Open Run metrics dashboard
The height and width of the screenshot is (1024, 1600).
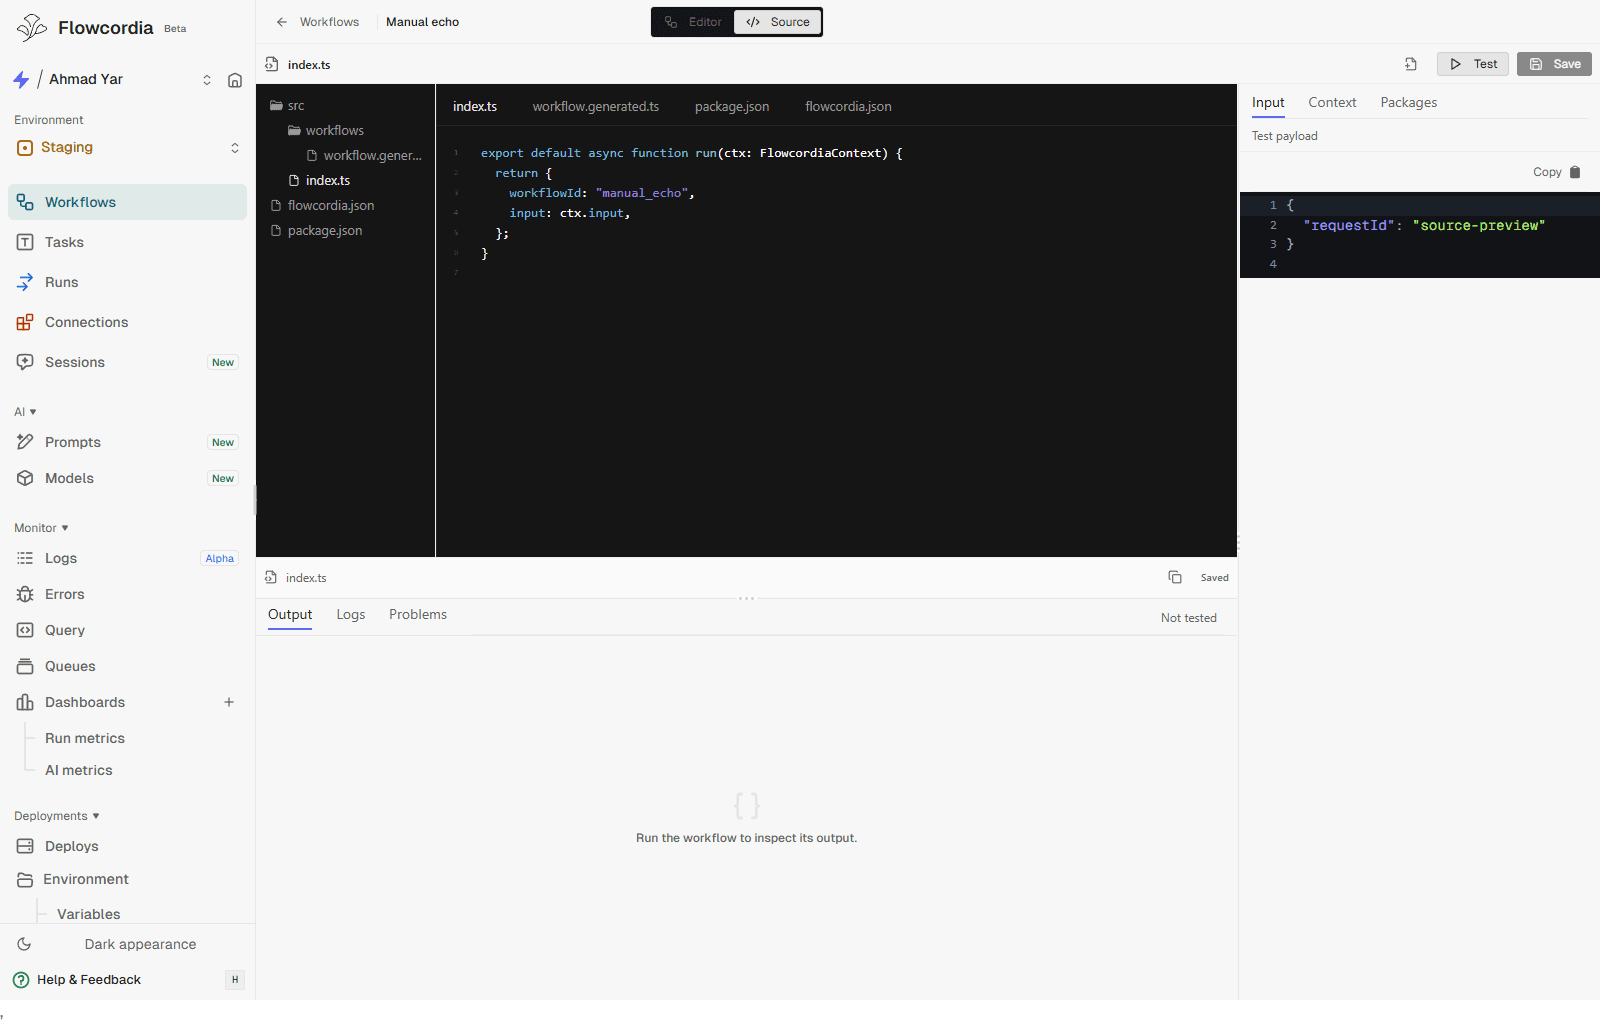tap(85, 738)
